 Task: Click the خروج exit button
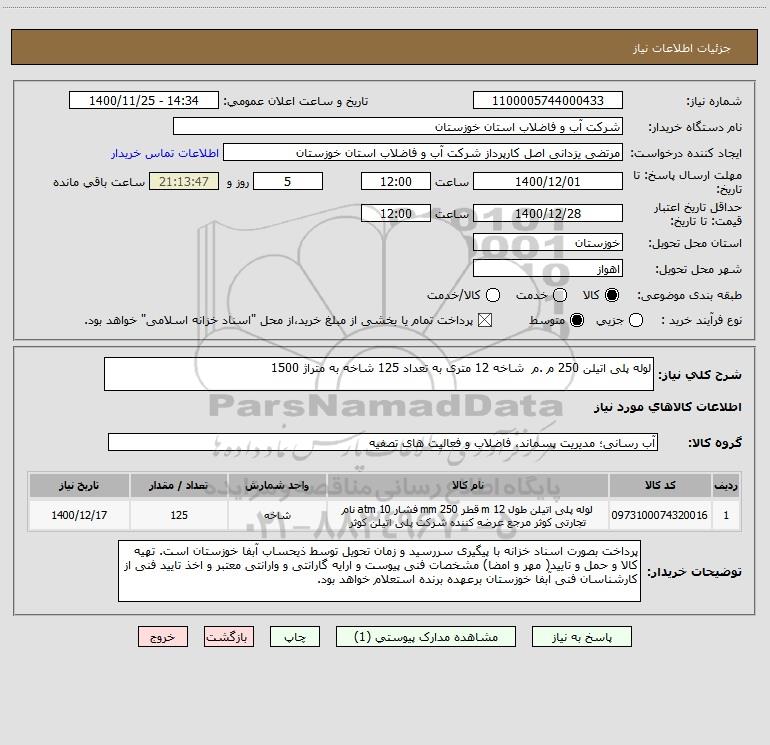pos(163,637)
